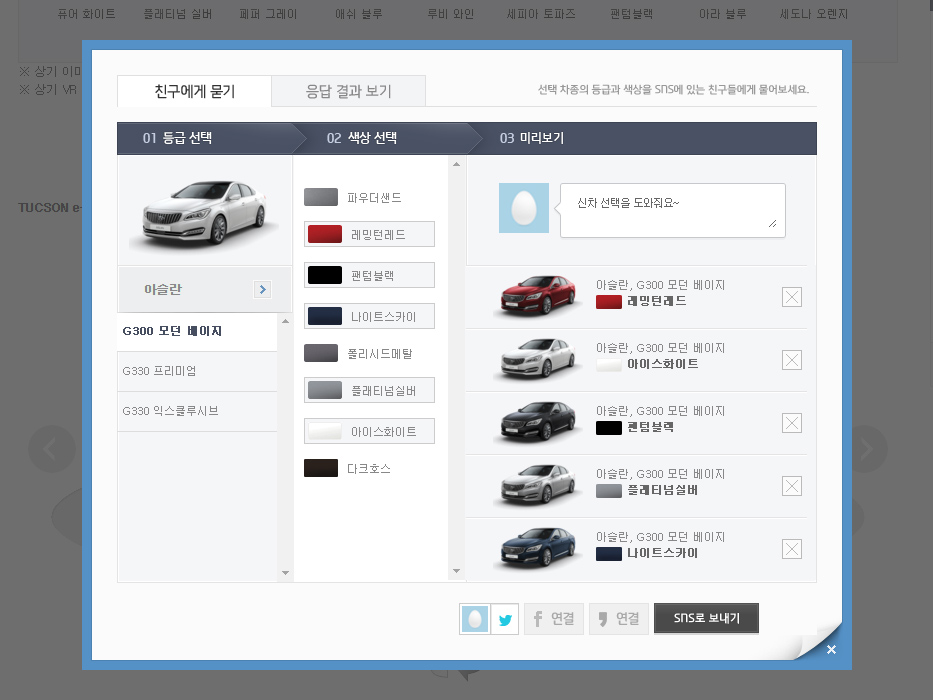The image size is (933, 700).
Task: Click the Twitter bird icon
Action: (505, 619)
